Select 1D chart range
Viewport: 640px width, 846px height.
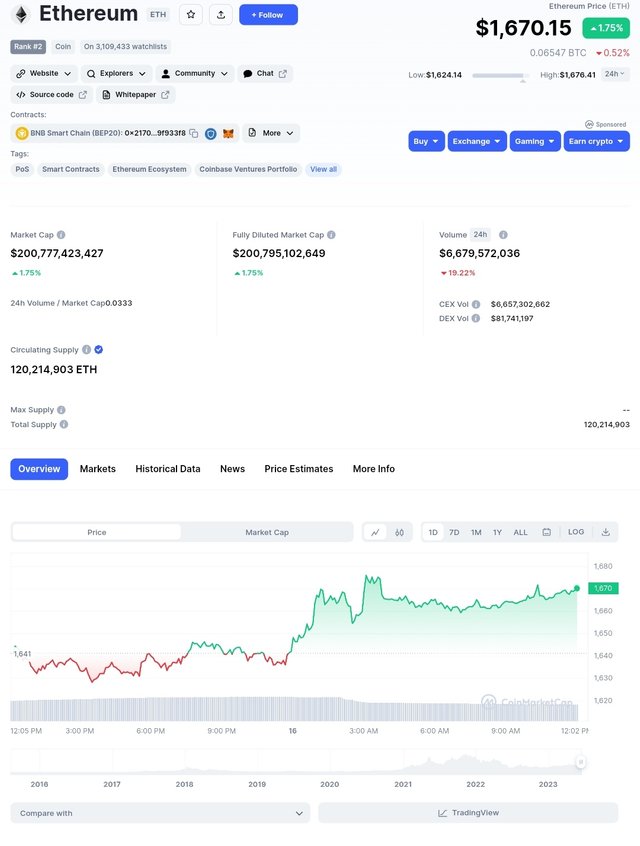click(433, 532)
